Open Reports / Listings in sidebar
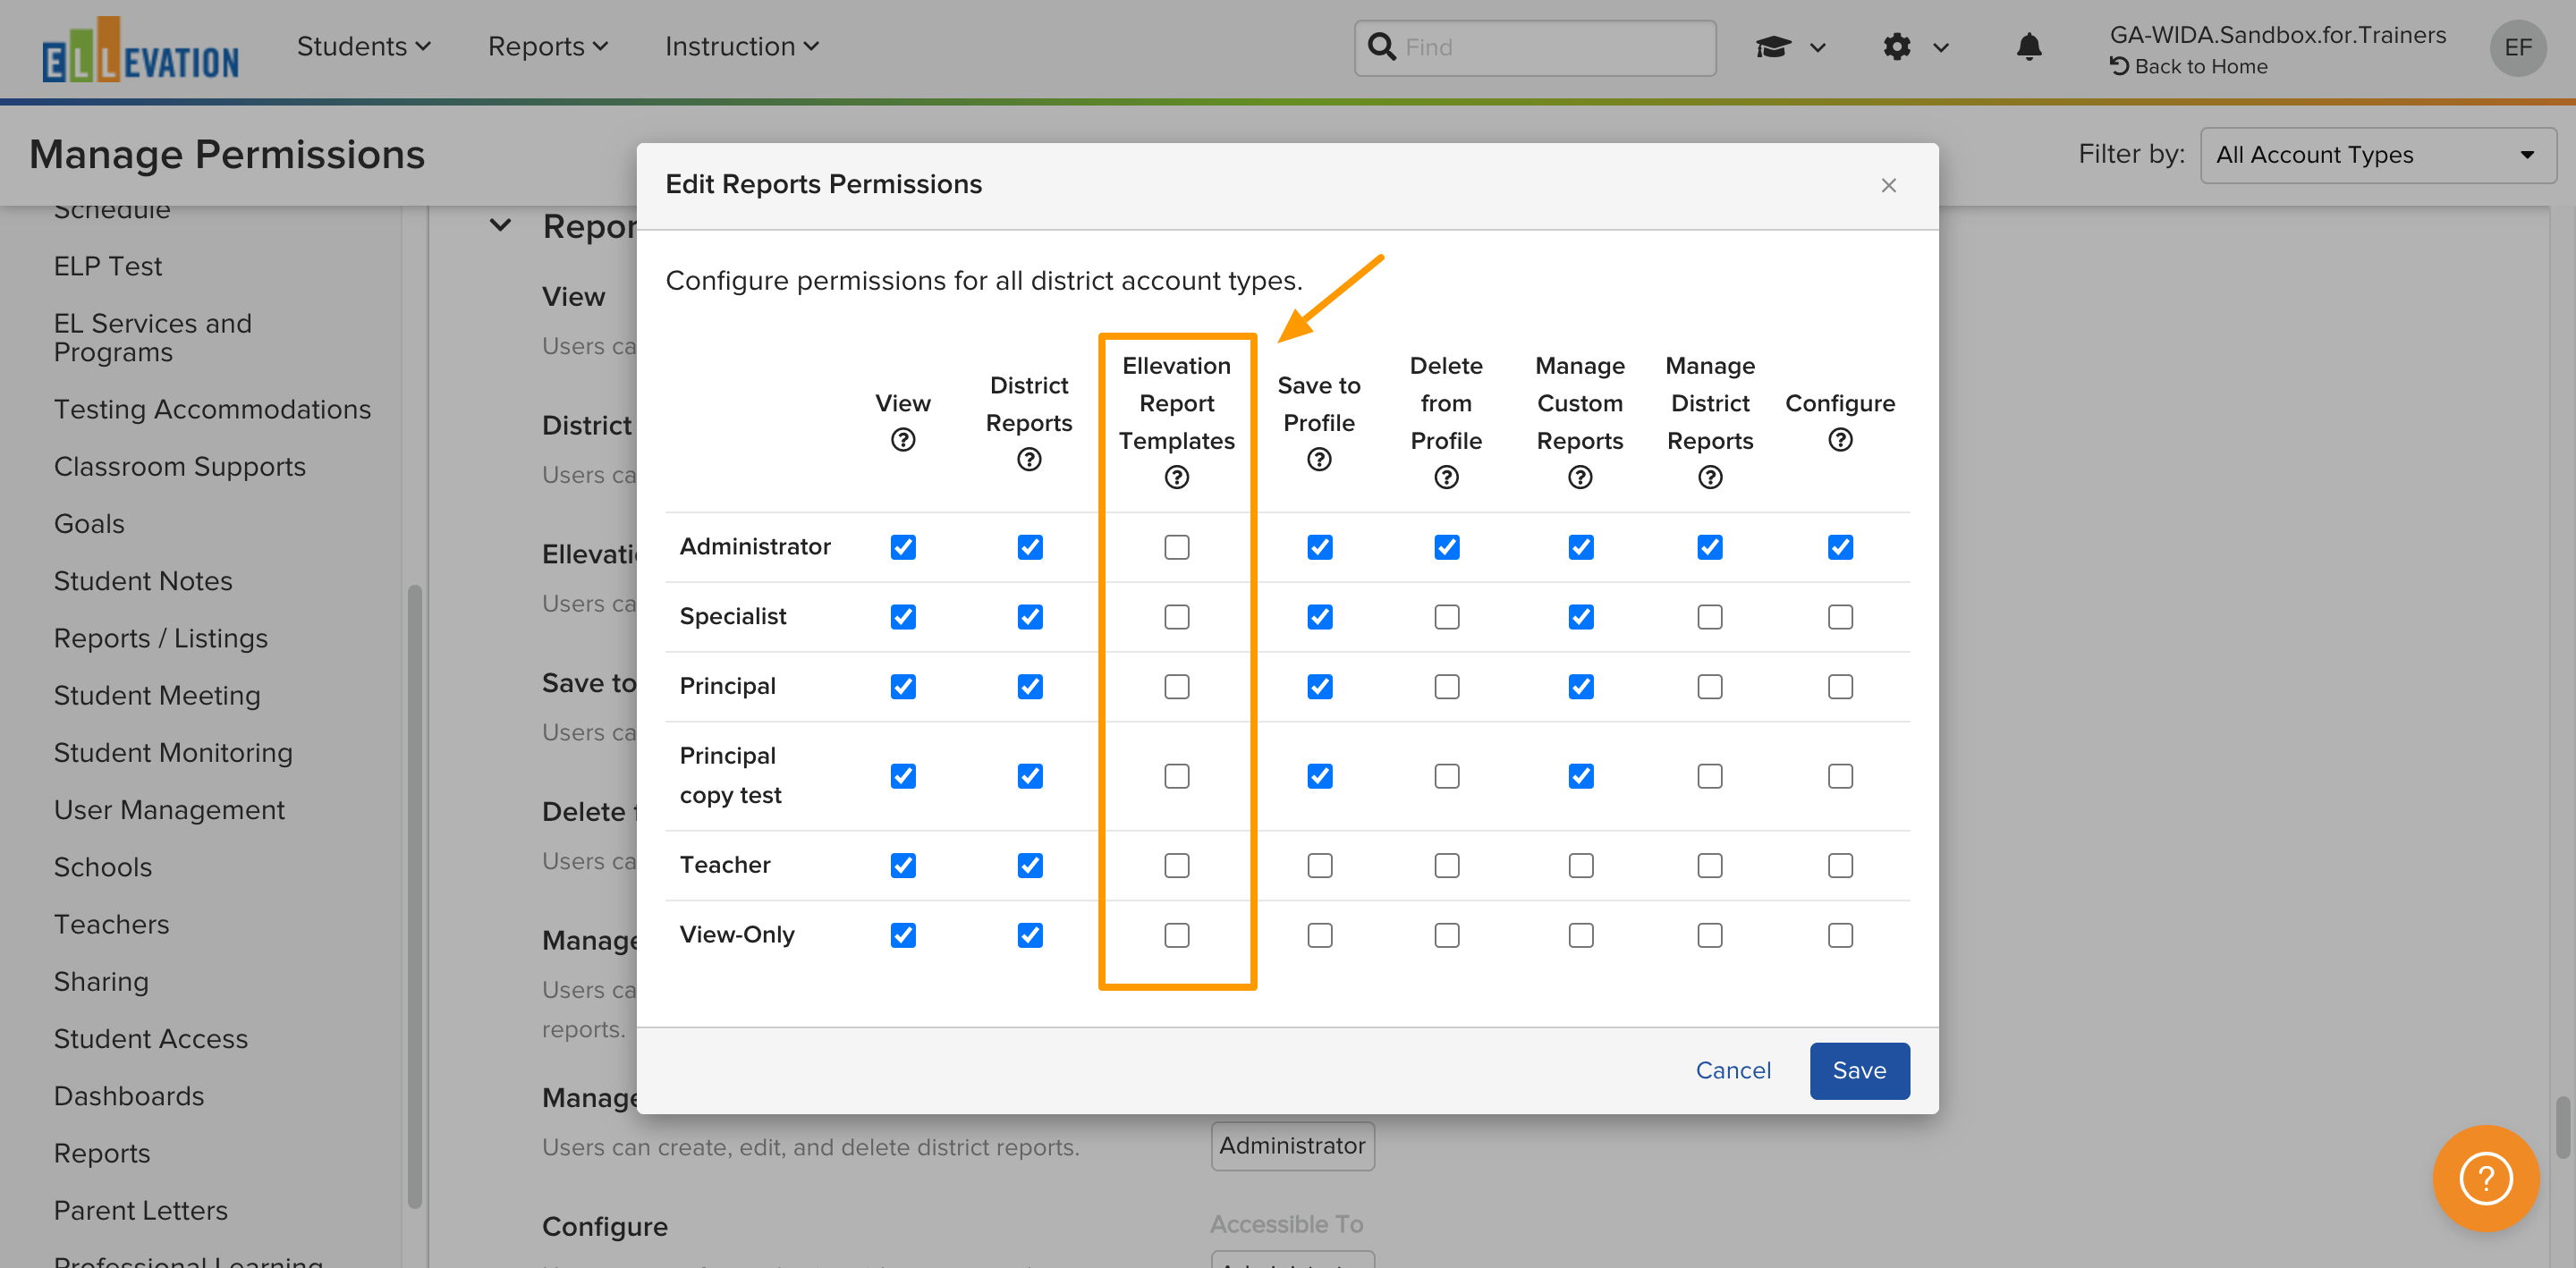2576x1268 pixels. (160, 638)
